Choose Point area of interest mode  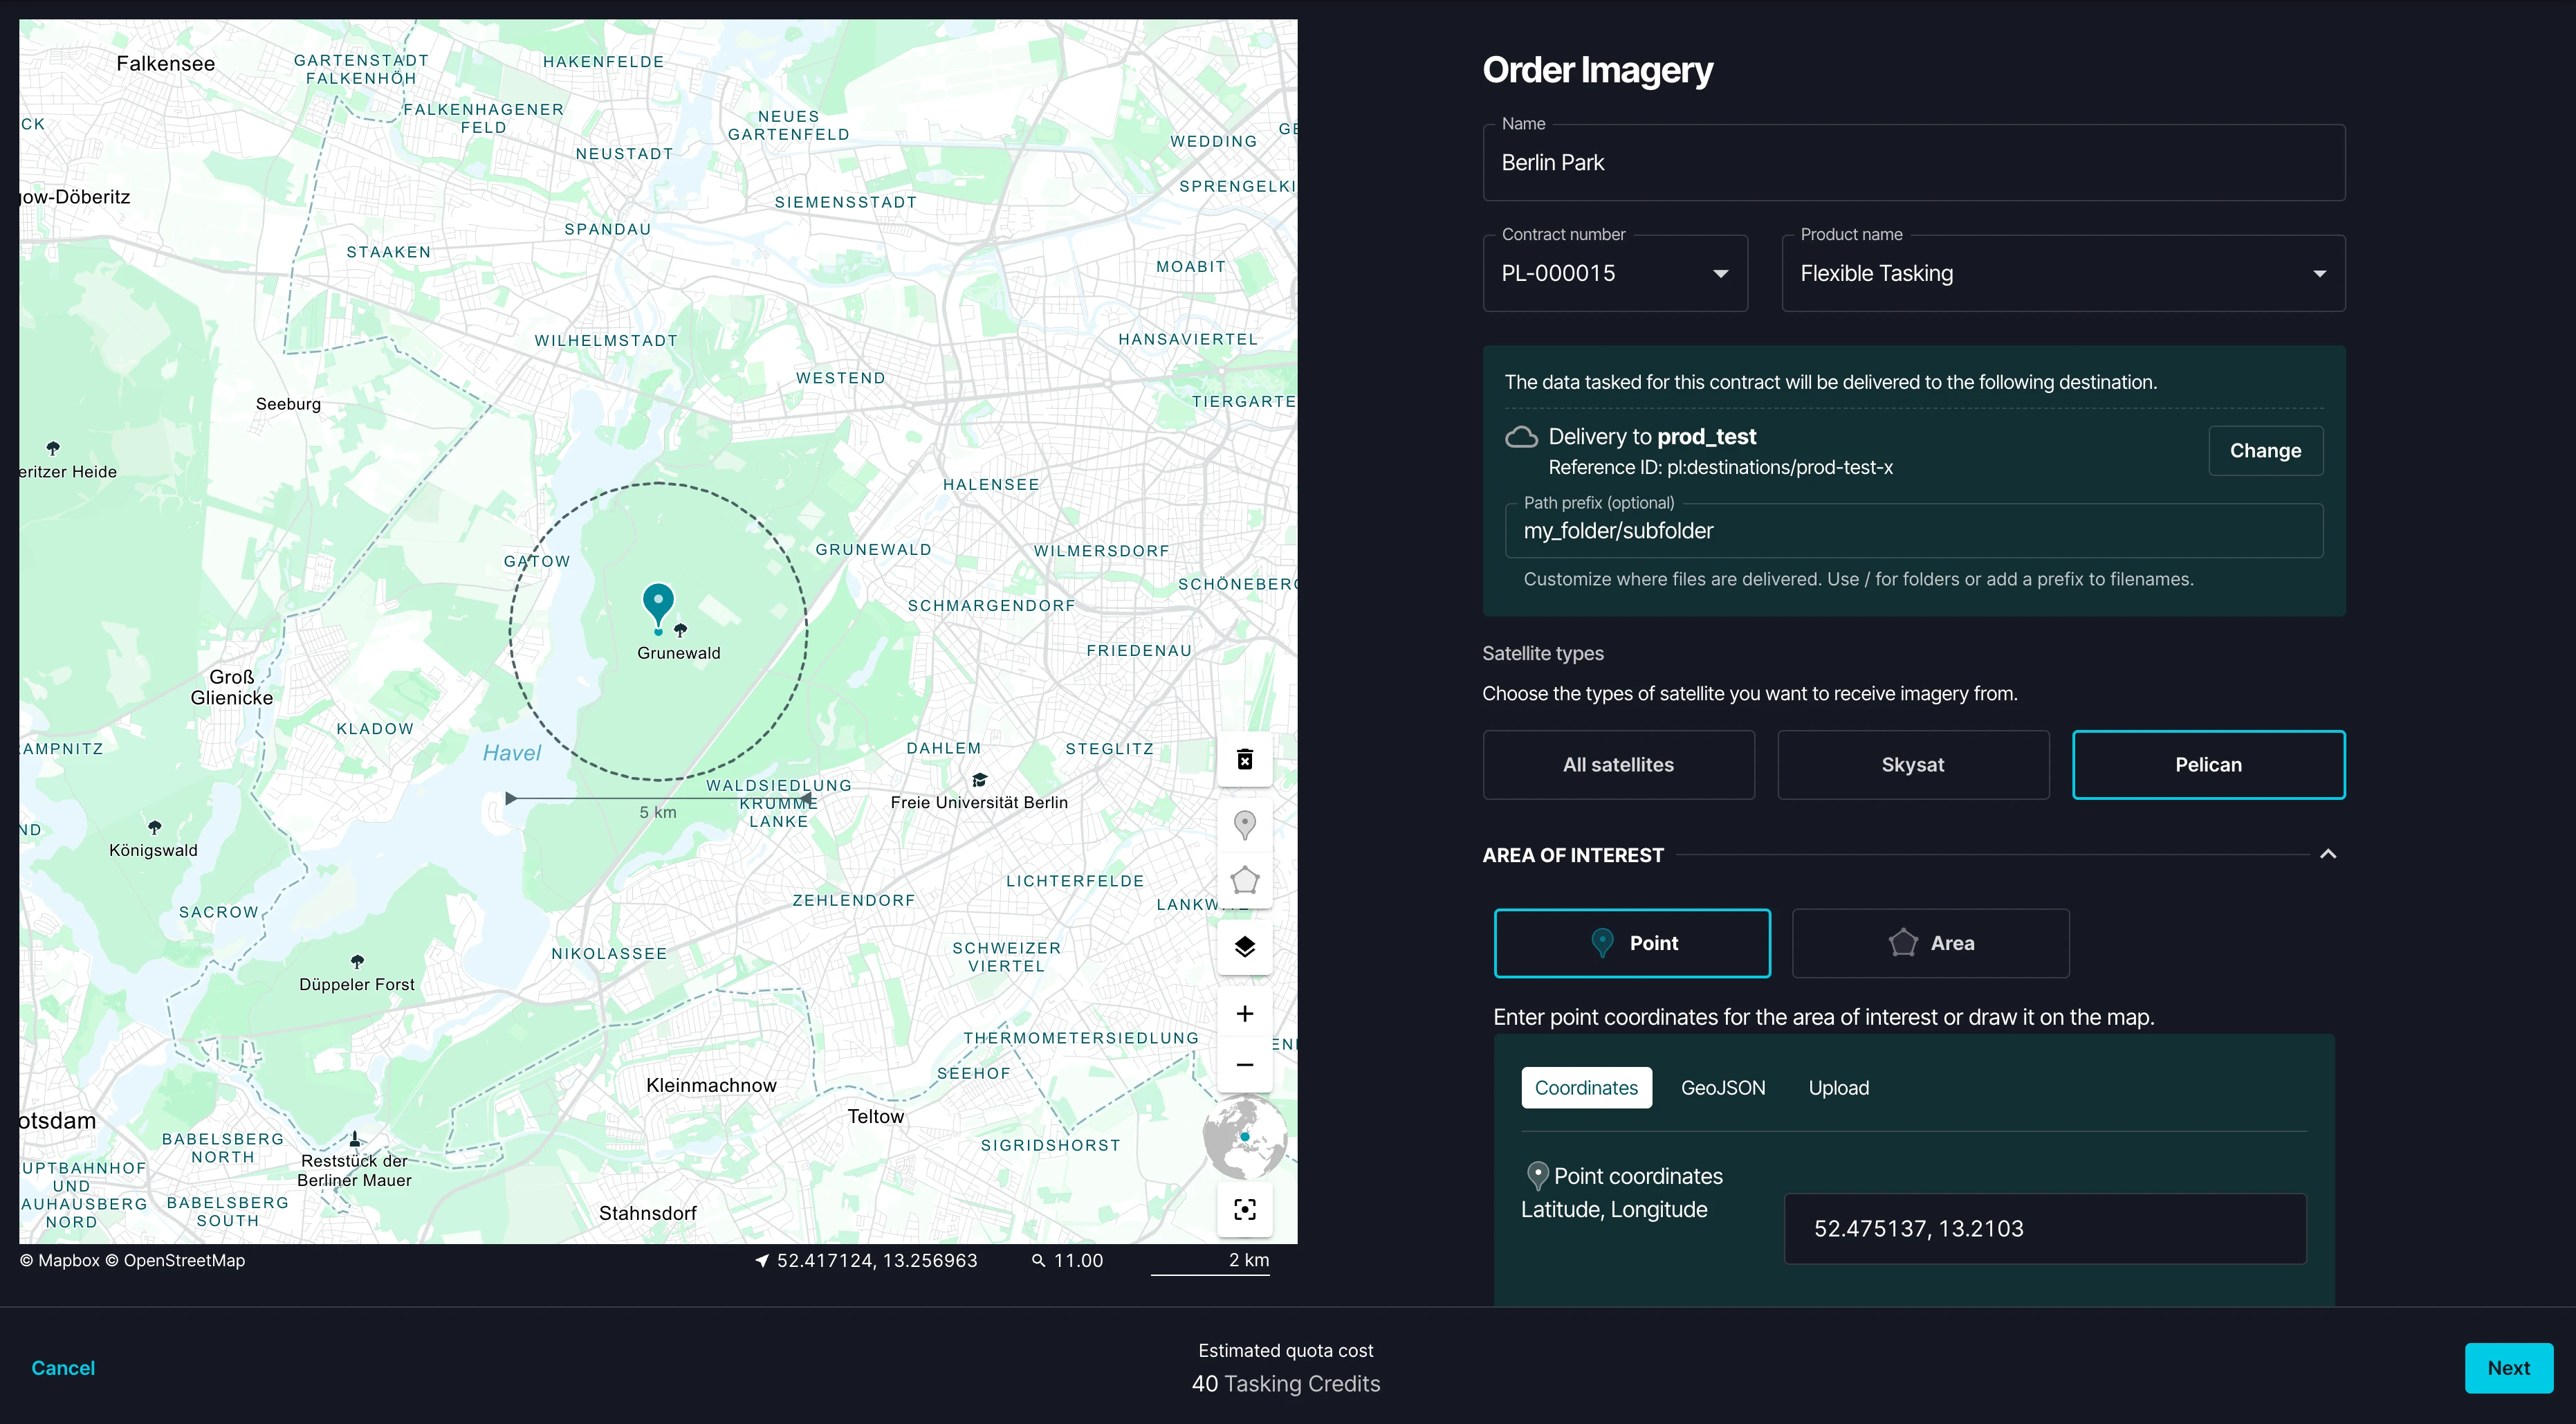(x=1632, y=943)
